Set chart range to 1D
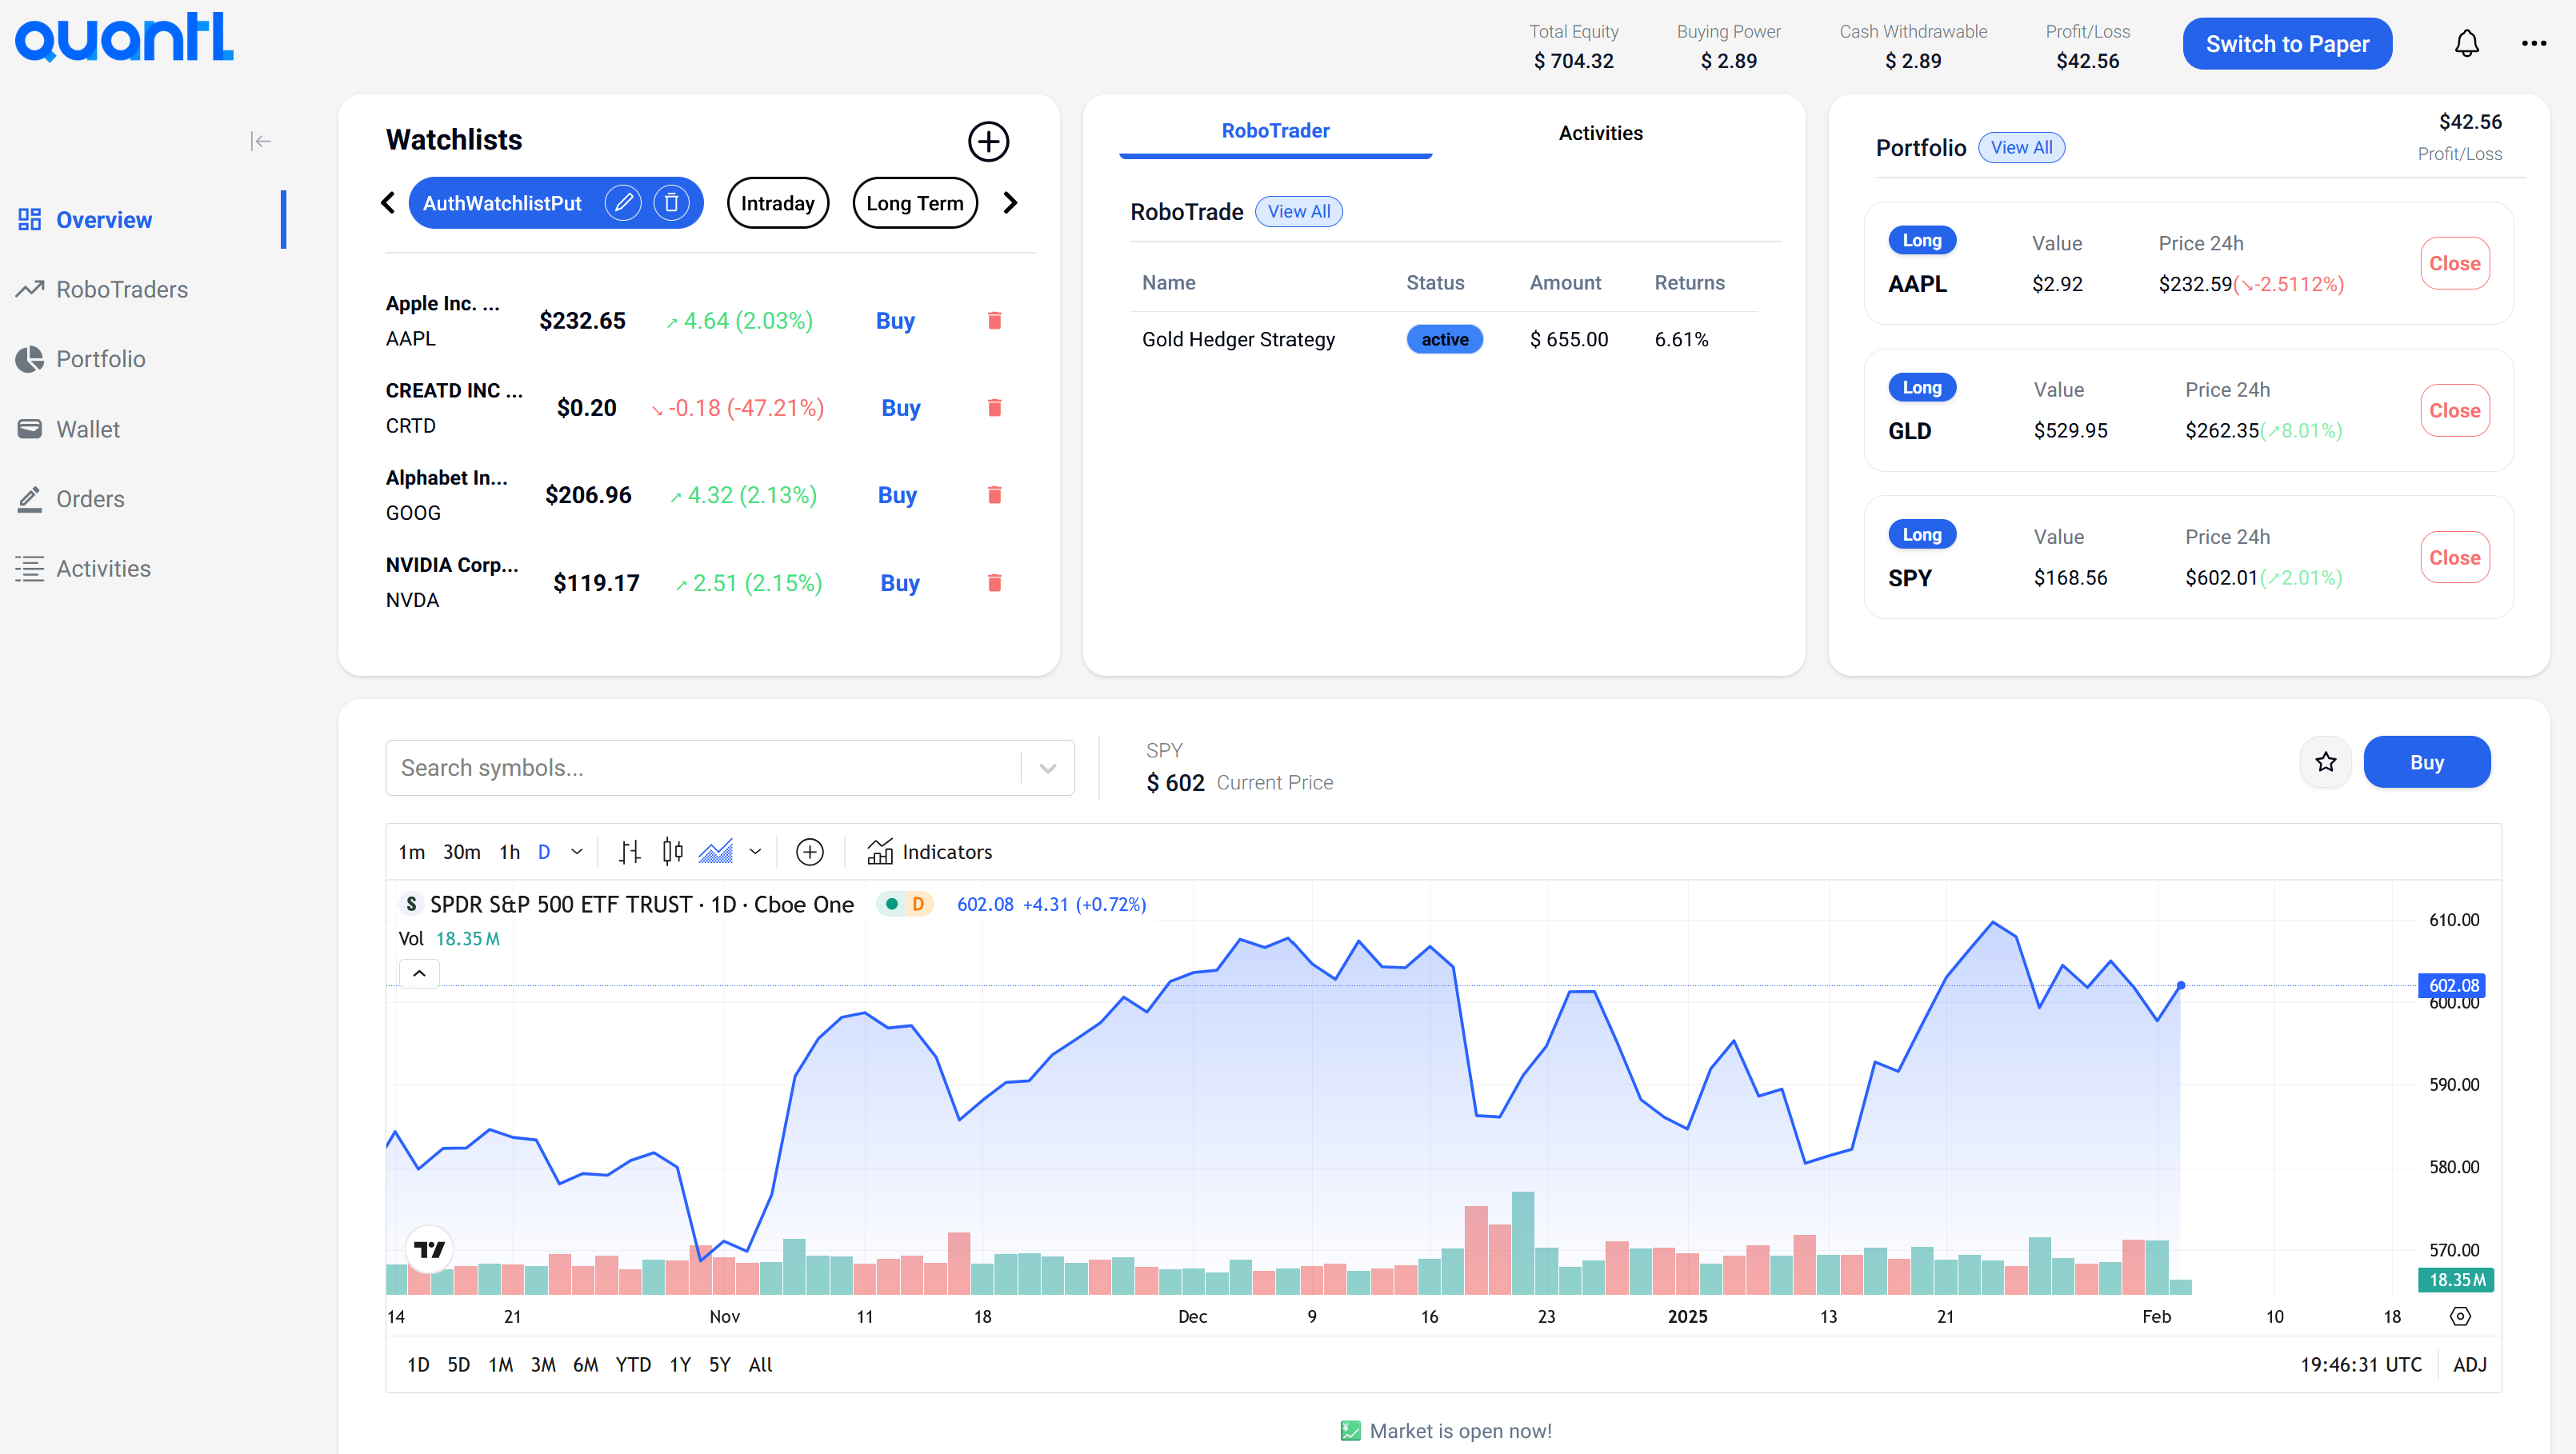 click(x=418, y=1364)
